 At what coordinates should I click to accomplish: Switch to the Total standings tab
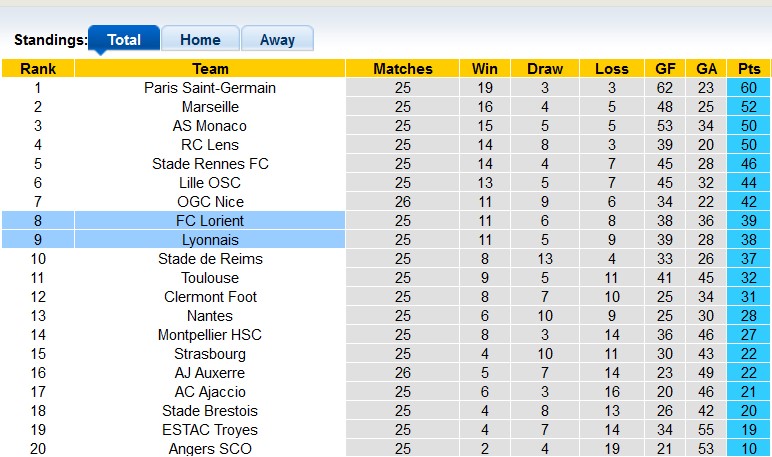click(x=124, y=40)
